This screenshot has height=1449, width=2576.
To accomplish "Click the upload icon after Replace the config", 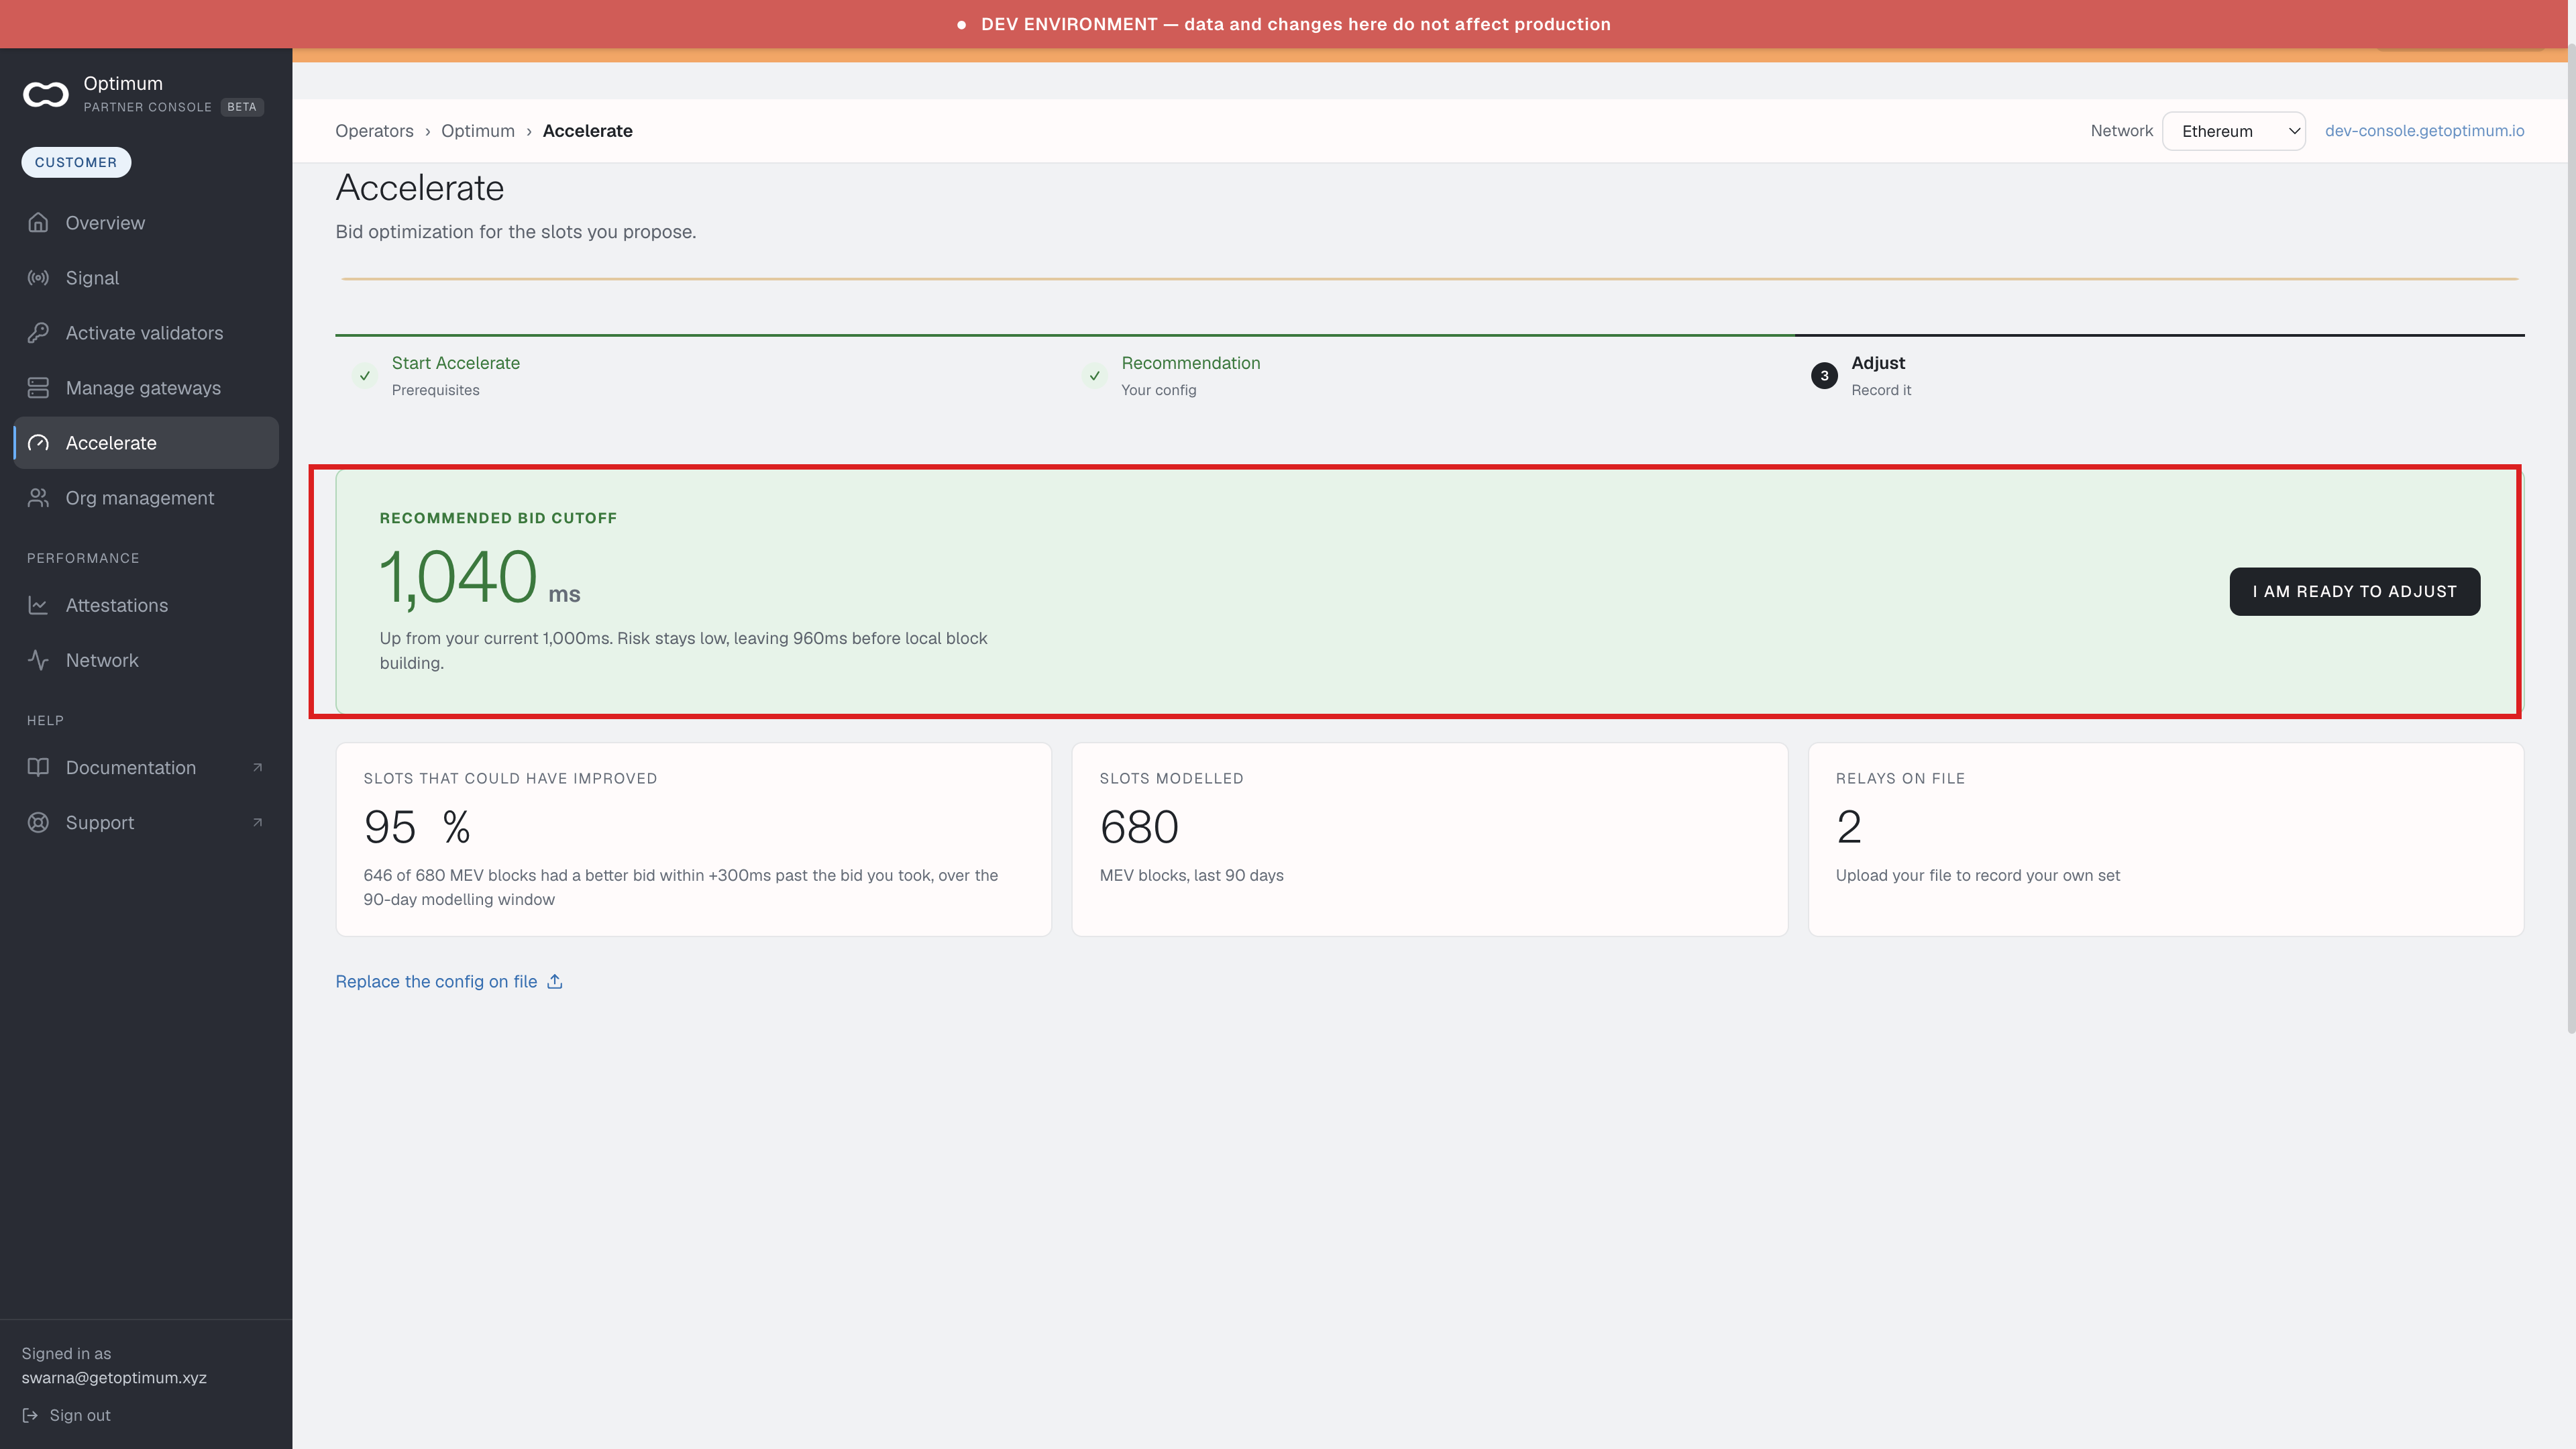I will 555,981.
